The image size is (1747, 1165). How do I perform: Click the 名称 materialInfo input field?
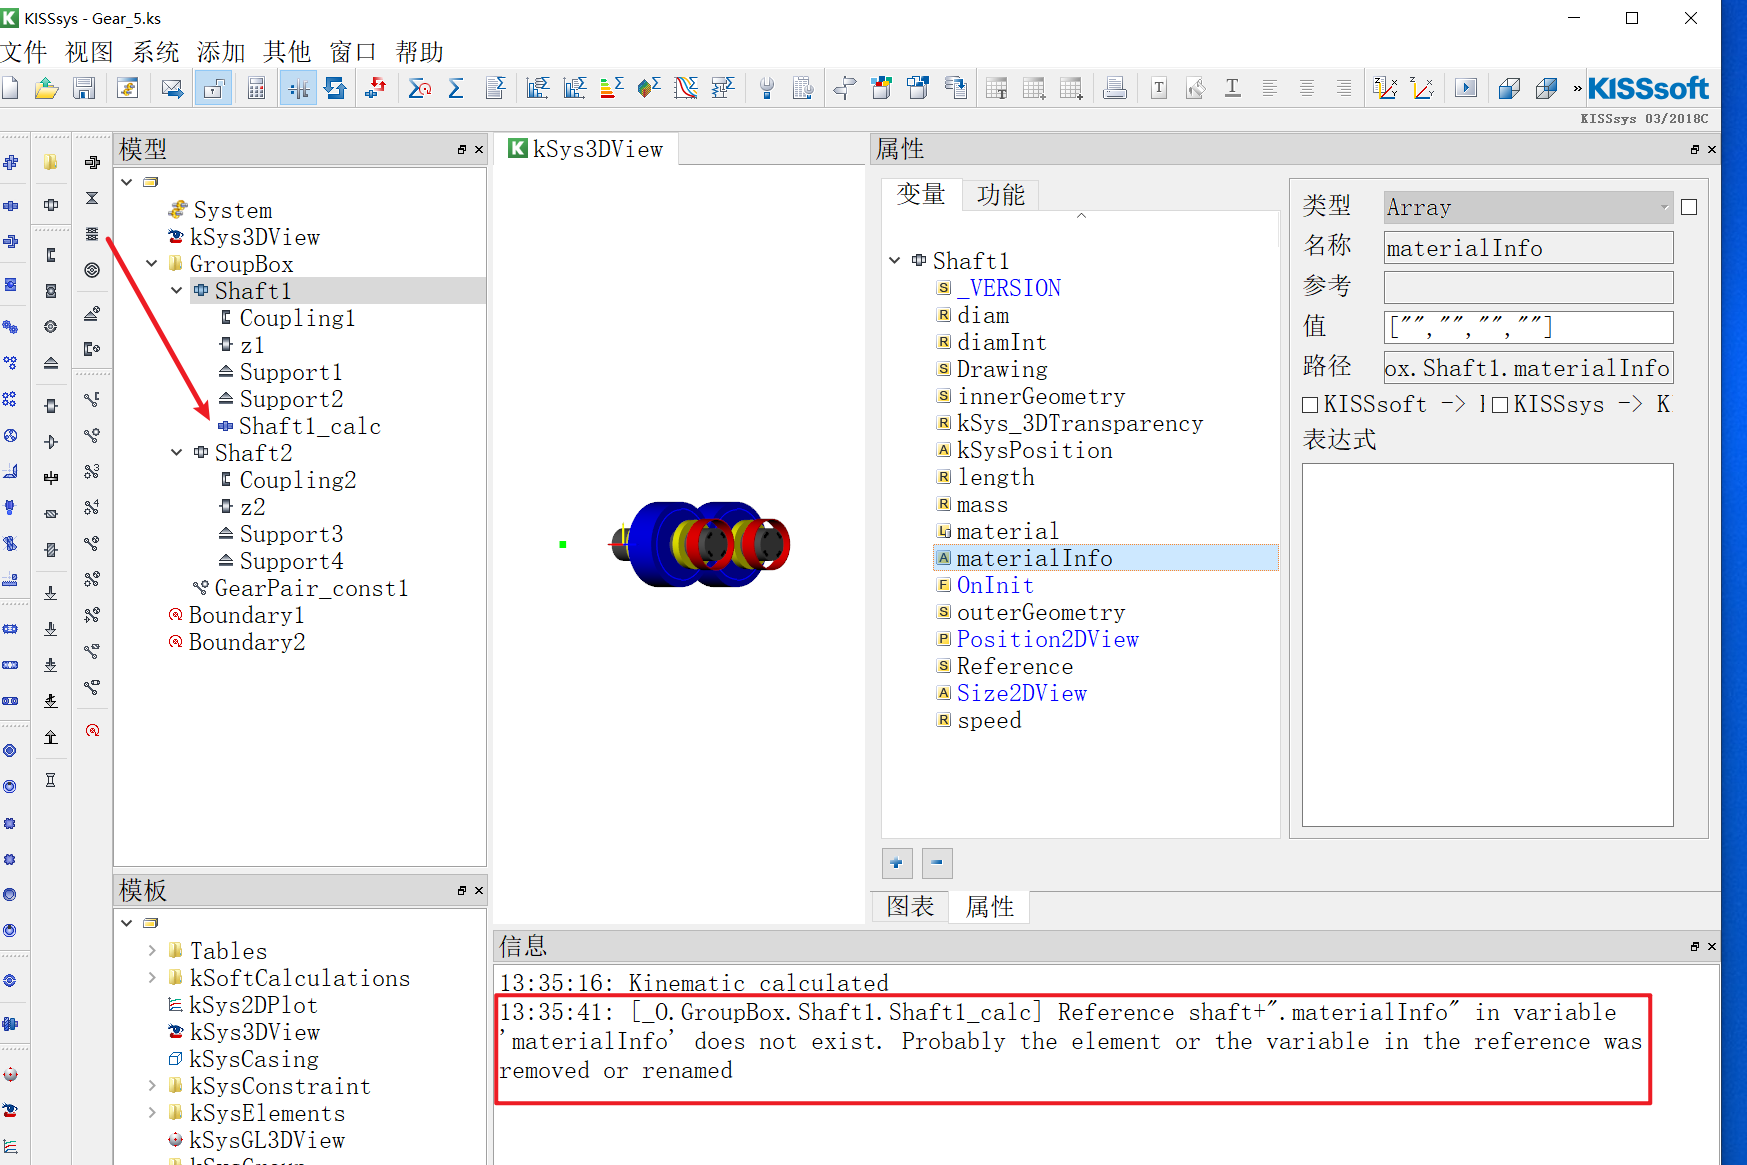coord(1528,248)
